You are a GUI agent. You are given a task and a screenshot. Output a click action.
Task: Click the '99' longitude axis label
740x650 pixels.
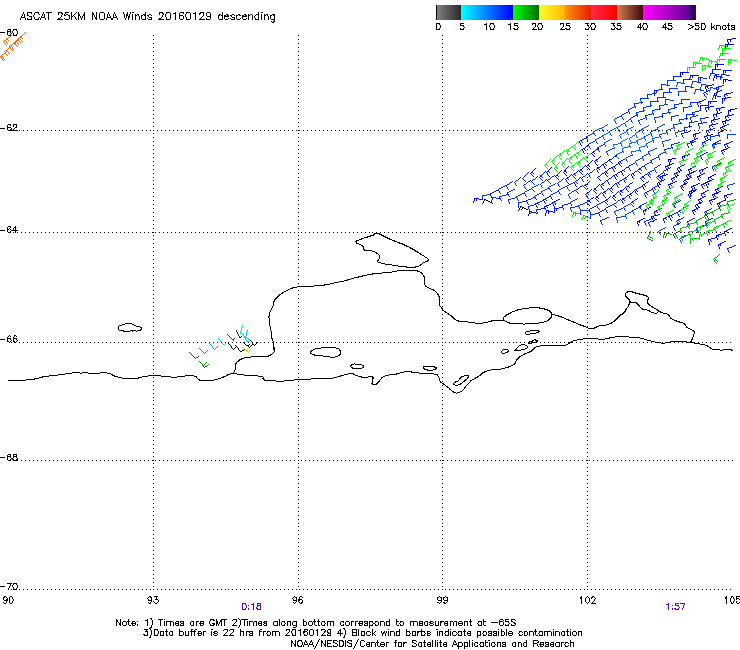(442, 600)
